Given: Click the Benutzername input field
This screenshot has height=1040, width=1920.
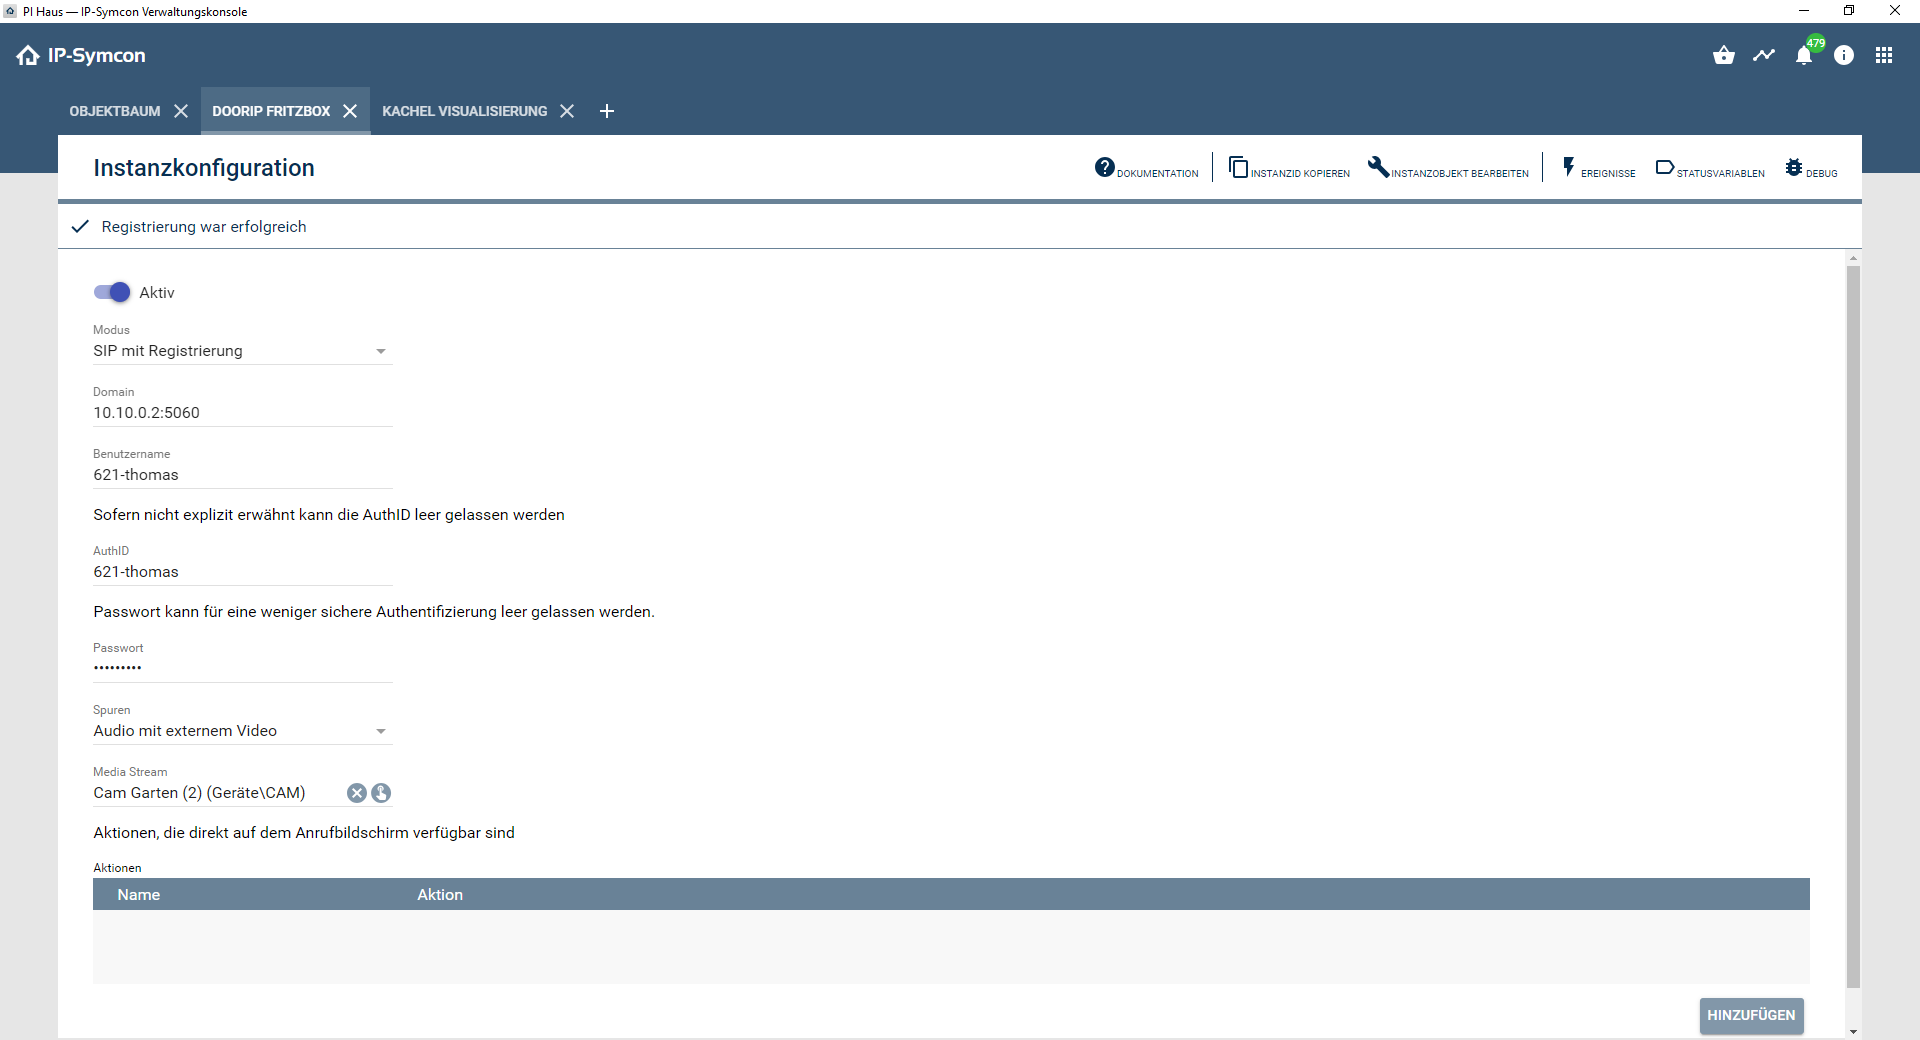Looking at the screenshot, I should [242, 475].
